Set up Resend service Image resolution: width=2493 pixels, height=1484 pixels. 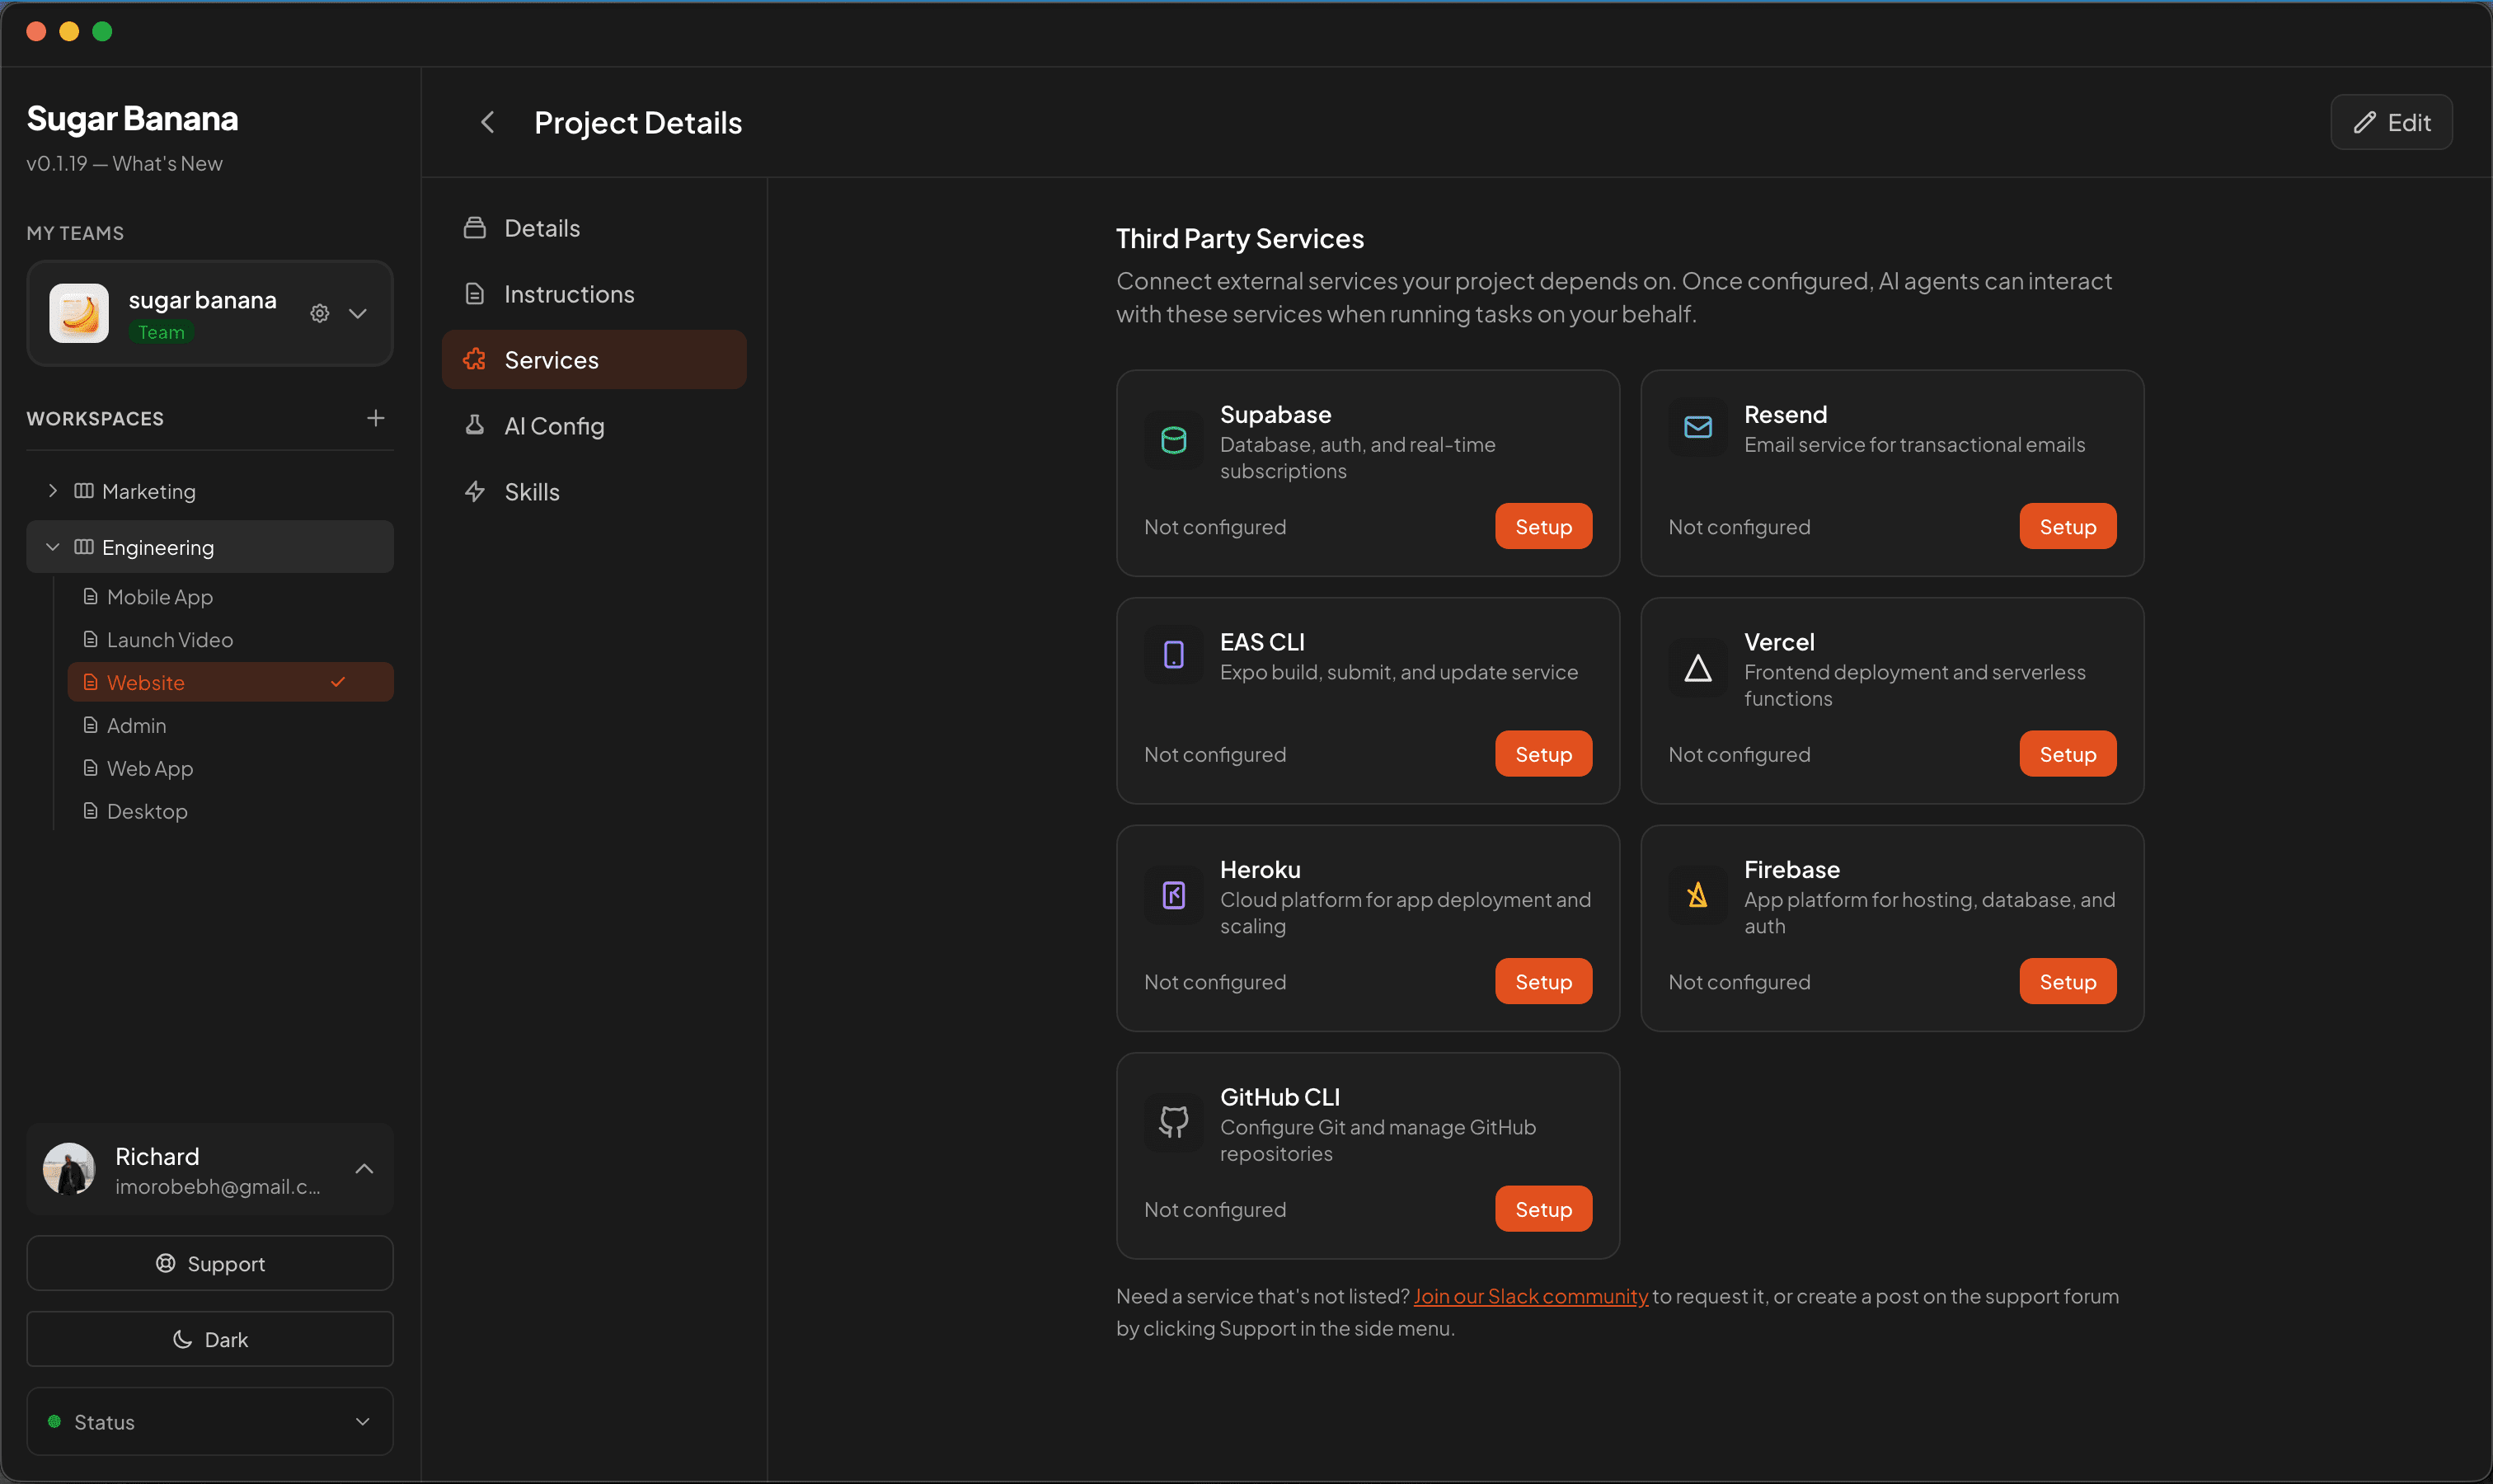2067,526
